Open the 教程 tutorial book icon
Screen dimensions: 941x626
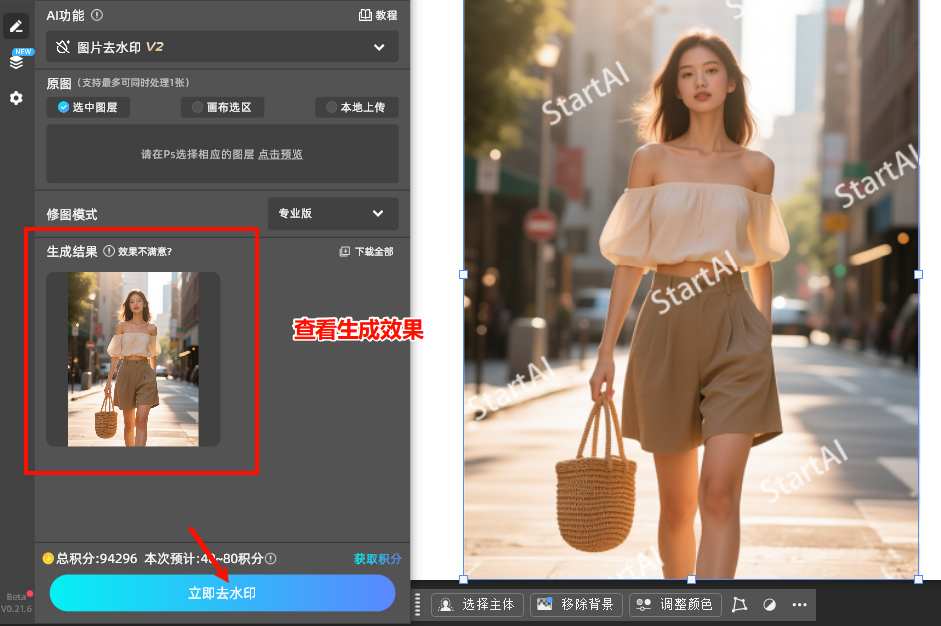tap(366, 16)
